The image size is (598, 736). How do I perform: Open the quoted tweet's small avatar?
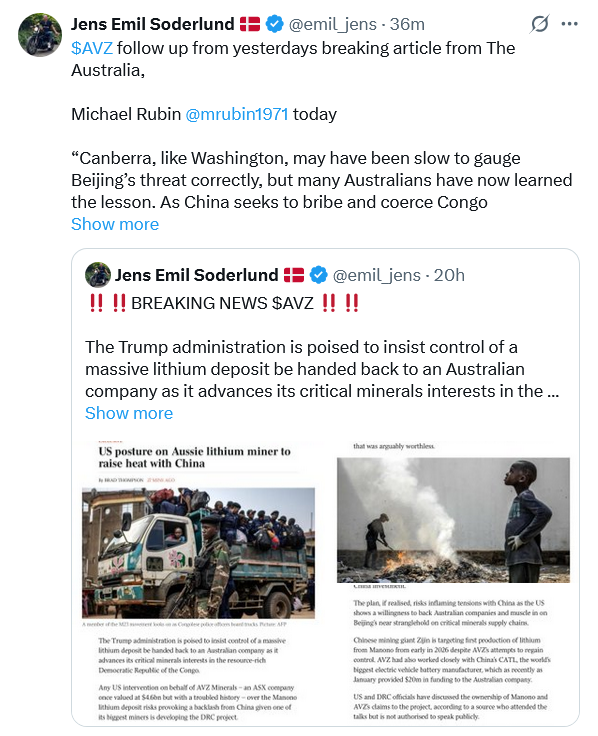pyautogui.click(x=98, y=275)
